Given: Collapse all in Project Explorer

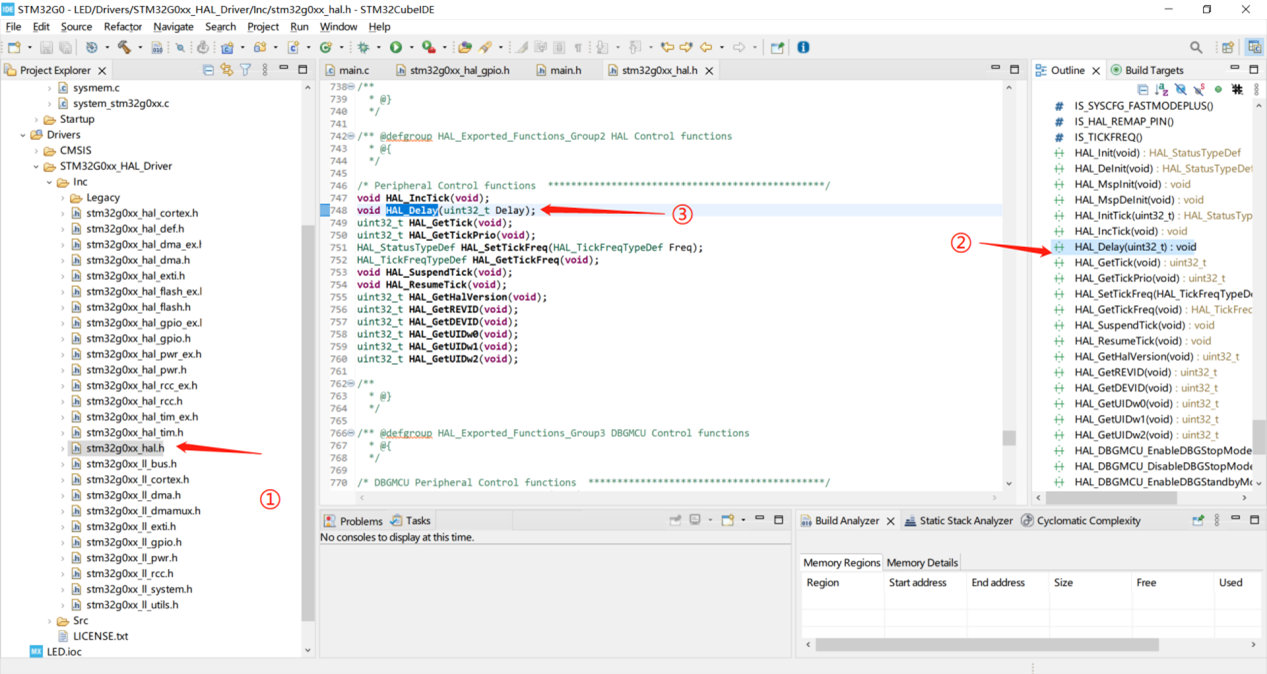Looking at the screenshot, I should tap(208, 70).
